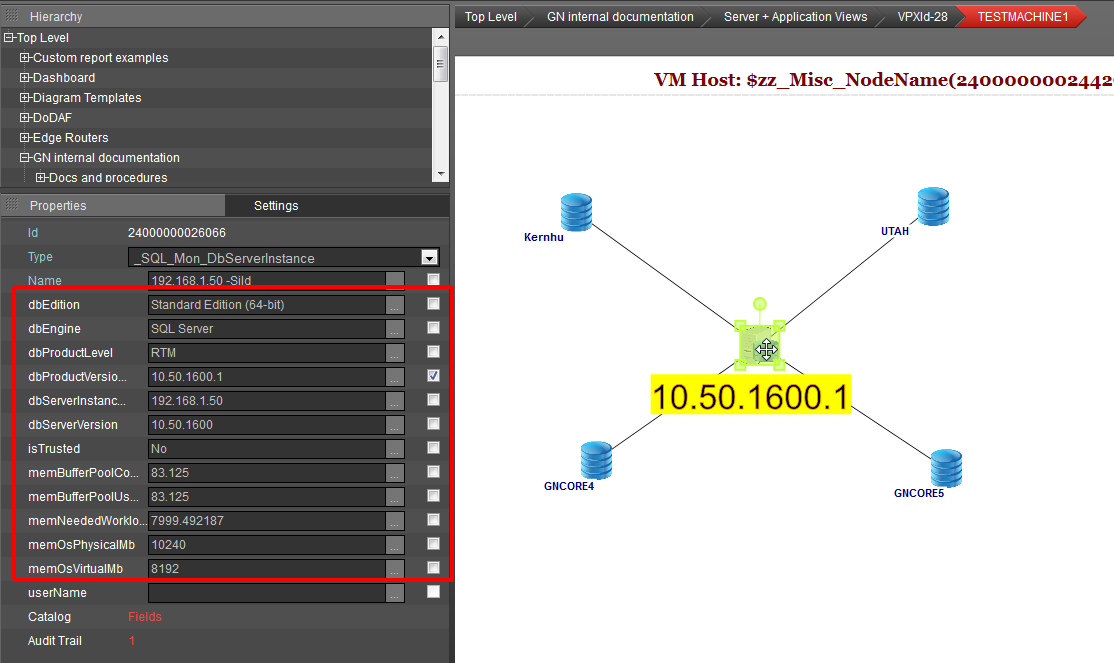1114x663 pixels.
Task: Open the Catalog Fields link
Action: [145, 617]
